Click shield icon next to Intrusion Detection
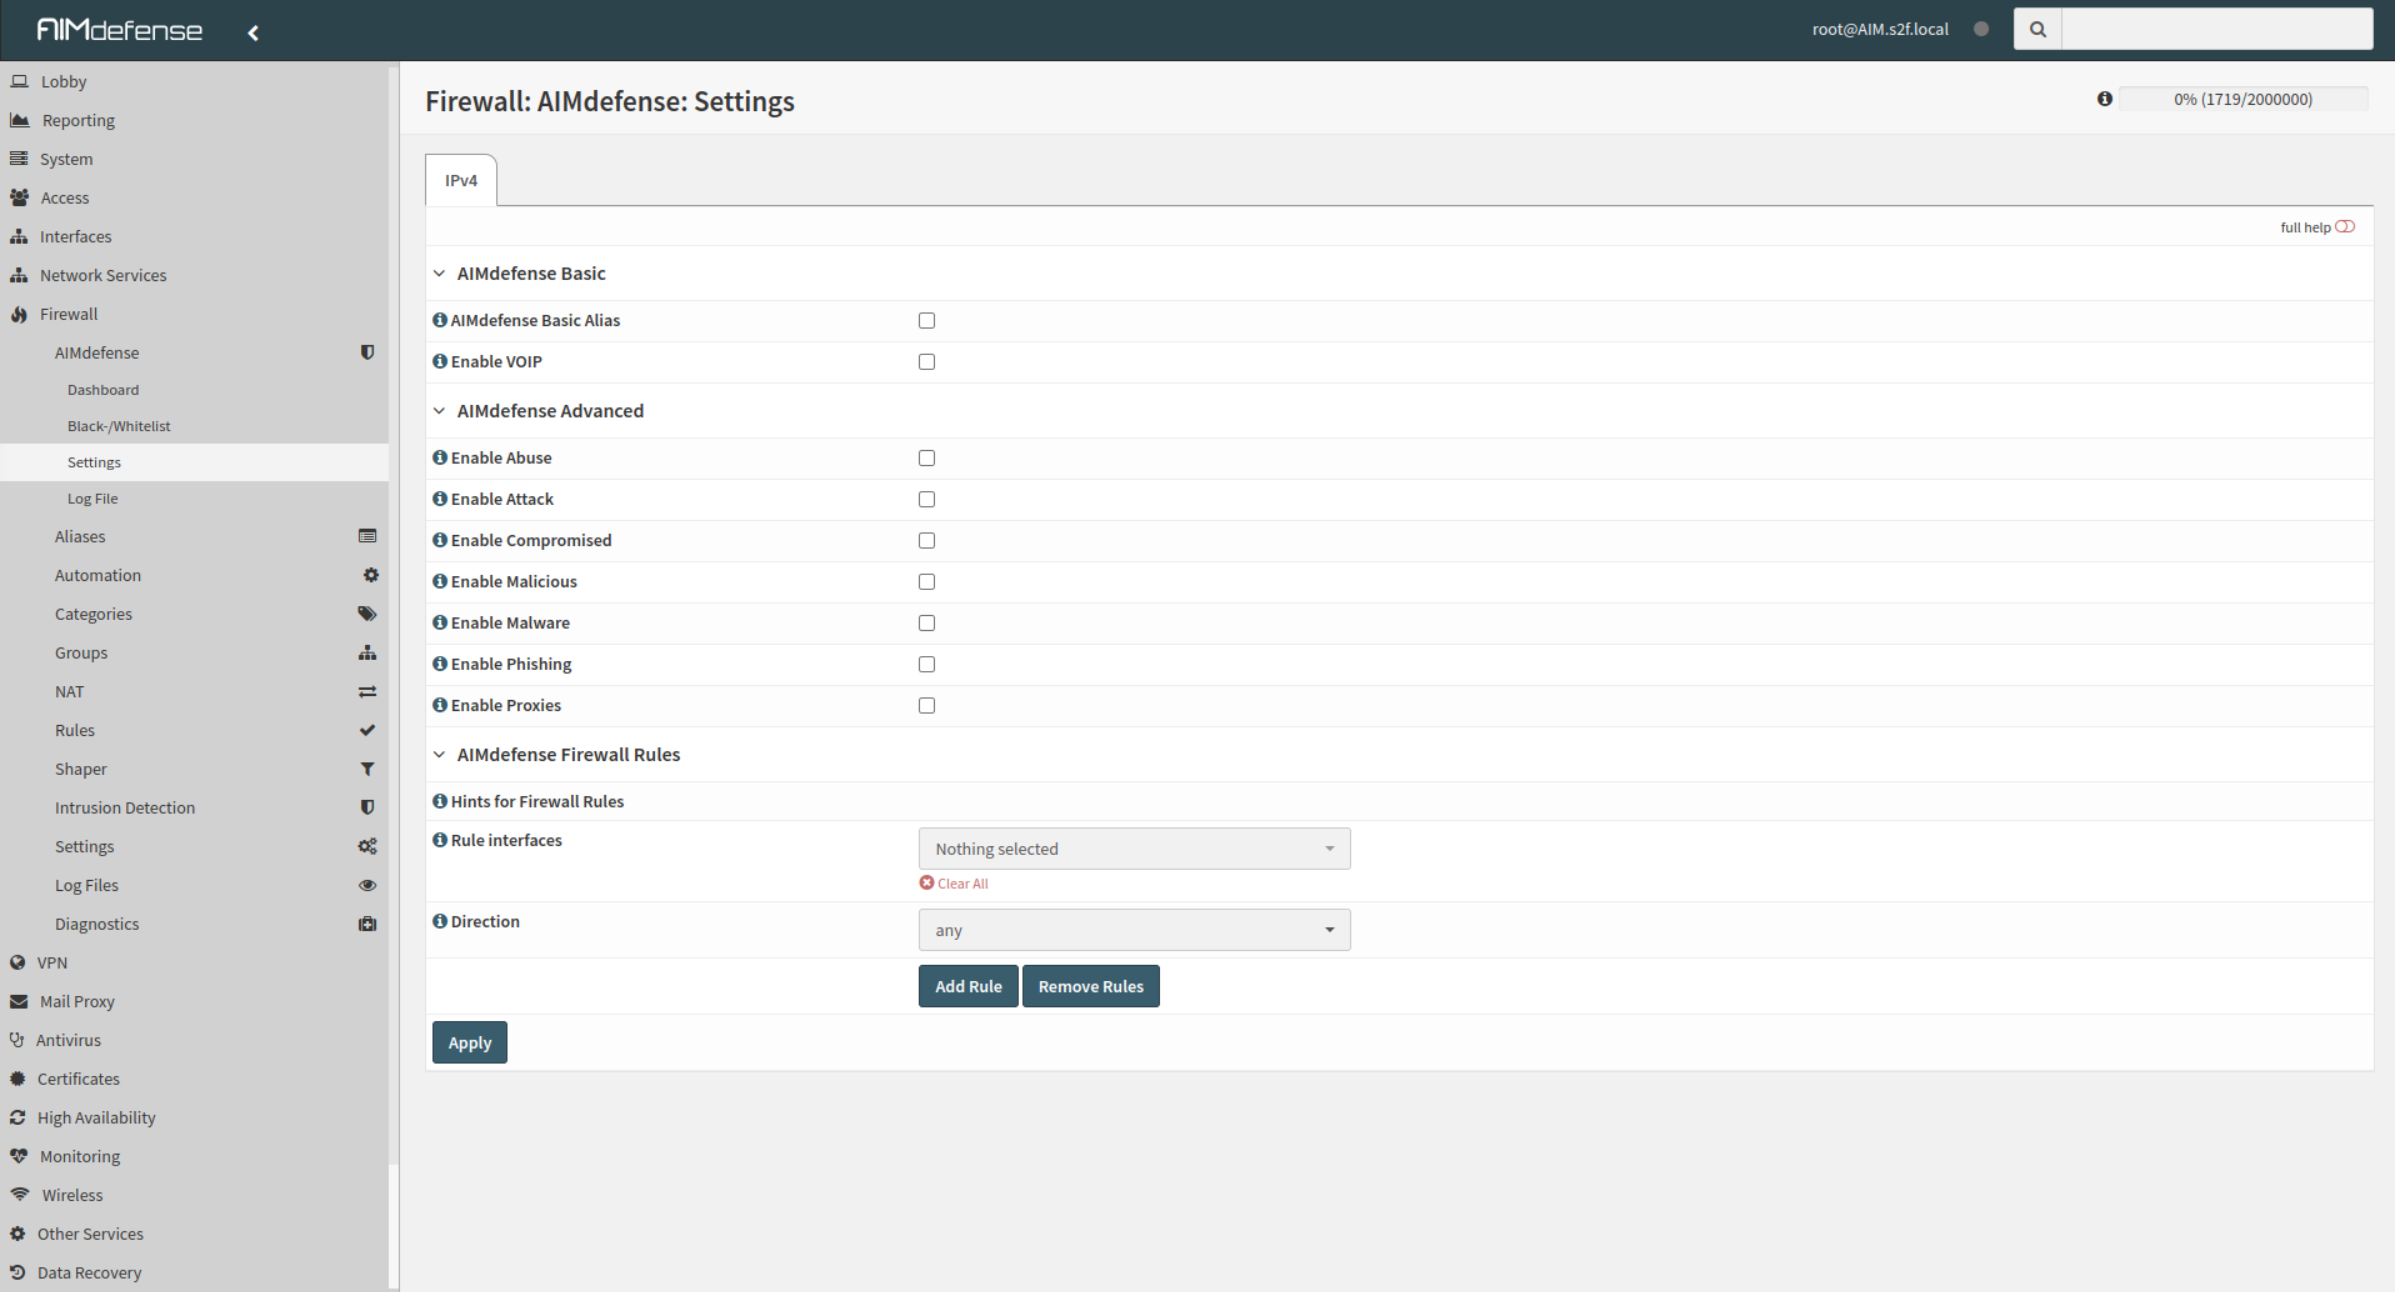 (x=367, y=807)
